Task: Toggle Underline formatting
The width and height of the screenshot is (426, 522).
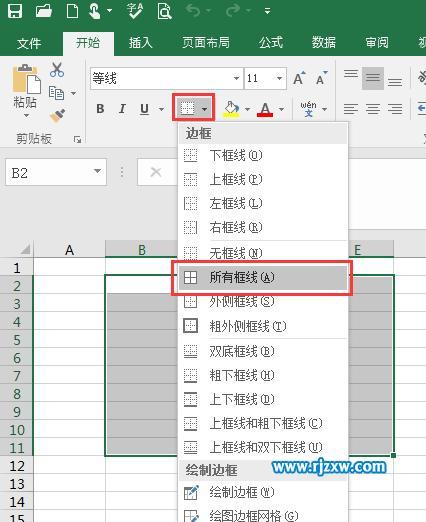Action: click(x=144, y=109)
